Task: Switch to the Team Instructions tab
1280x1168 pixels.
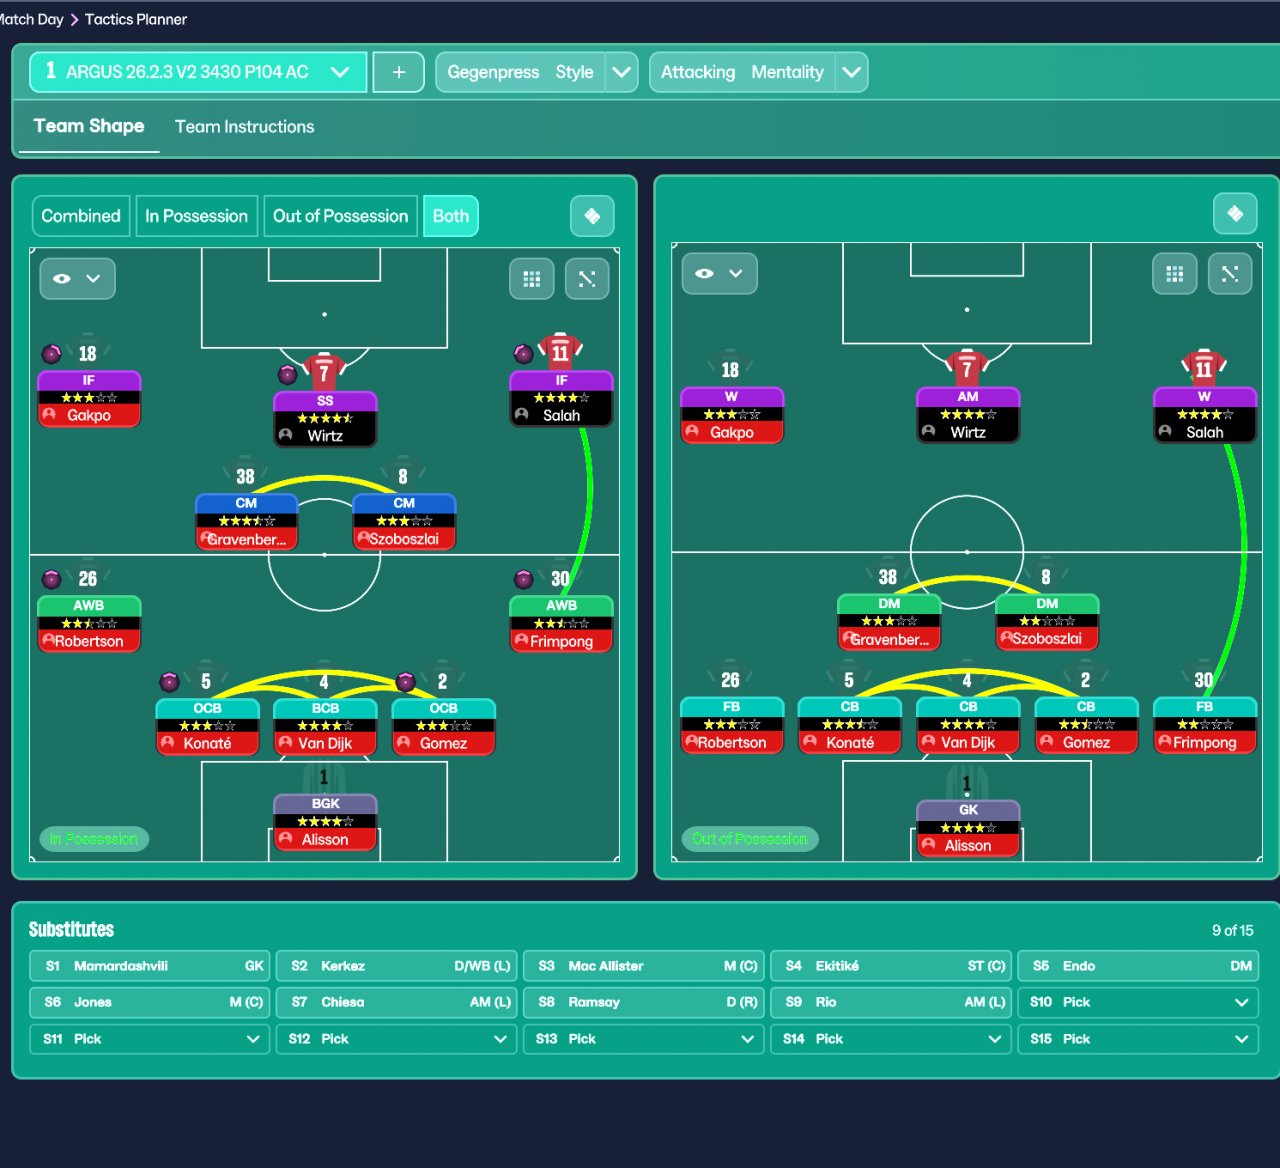Action: coord(244,127)
